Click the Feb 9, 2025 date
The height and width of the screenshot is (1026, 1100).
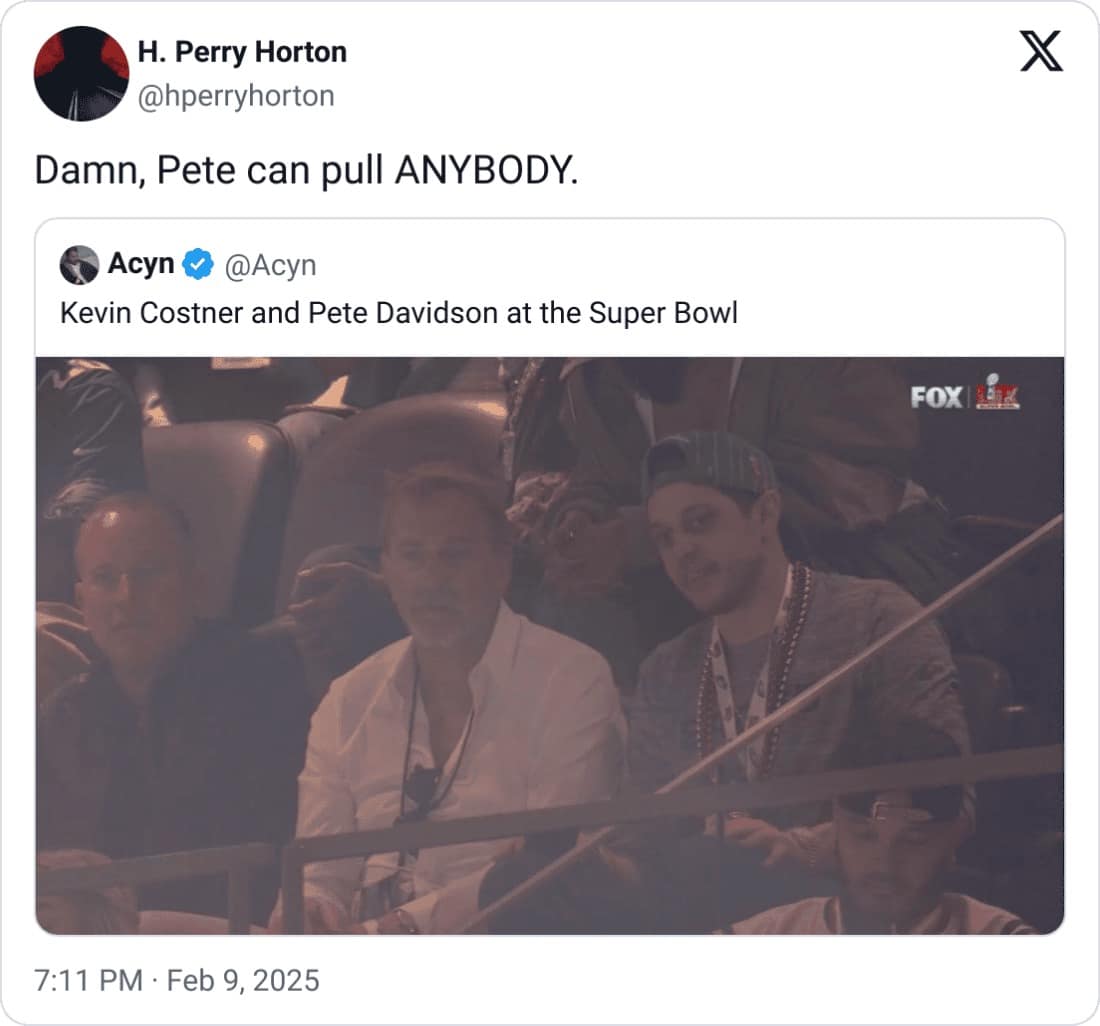[x=241, y=980]
